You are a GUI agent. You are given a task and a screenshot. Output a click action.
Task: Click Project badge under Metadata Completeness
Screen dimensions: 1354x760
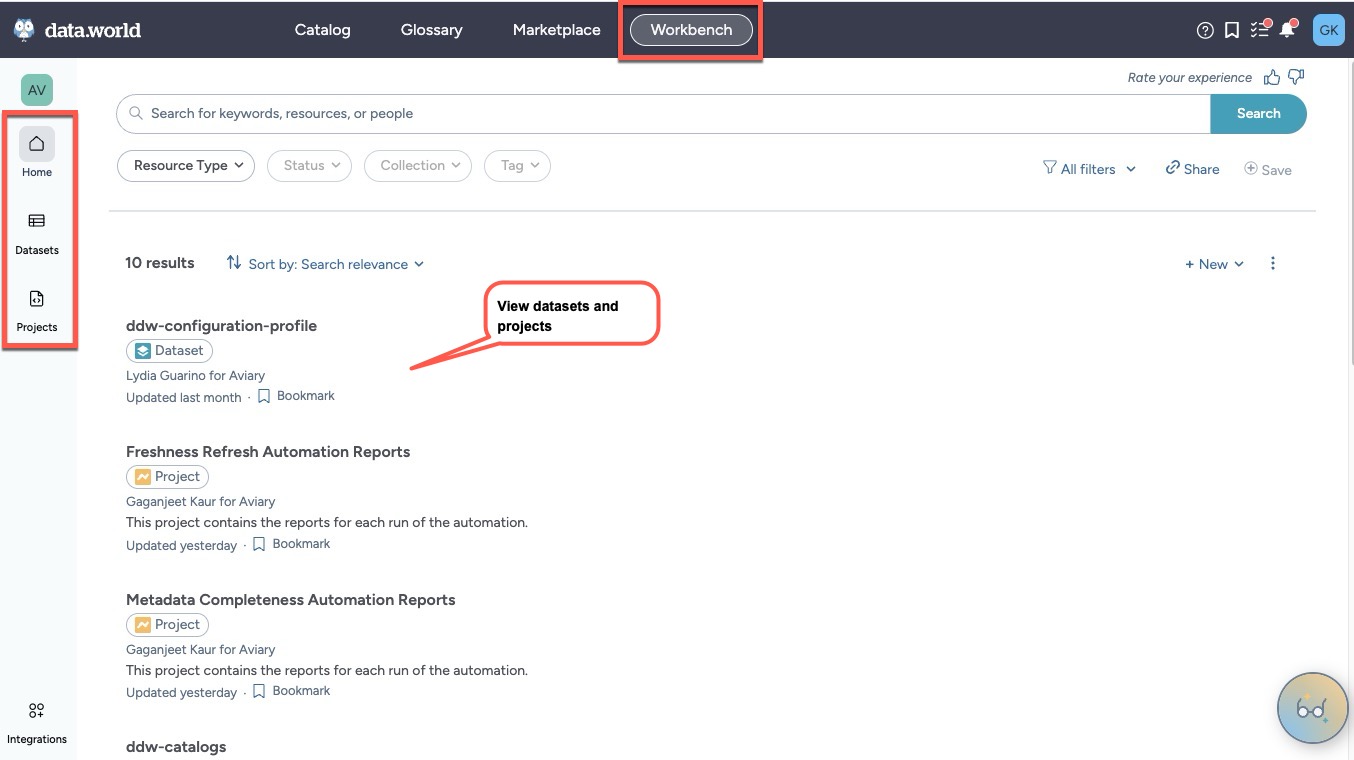167,625
